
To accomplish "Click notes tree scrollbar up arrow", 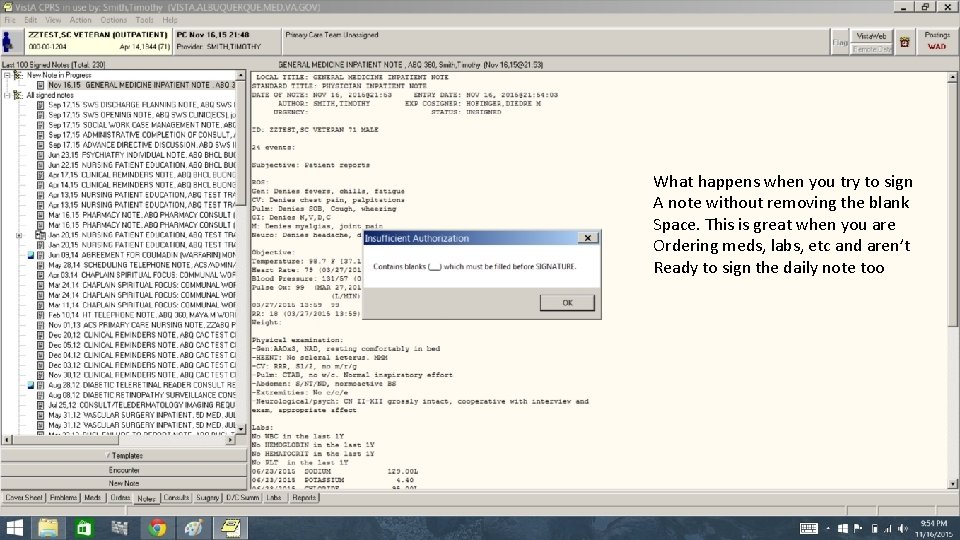I will pyautogui.click(x=241, y=75).
